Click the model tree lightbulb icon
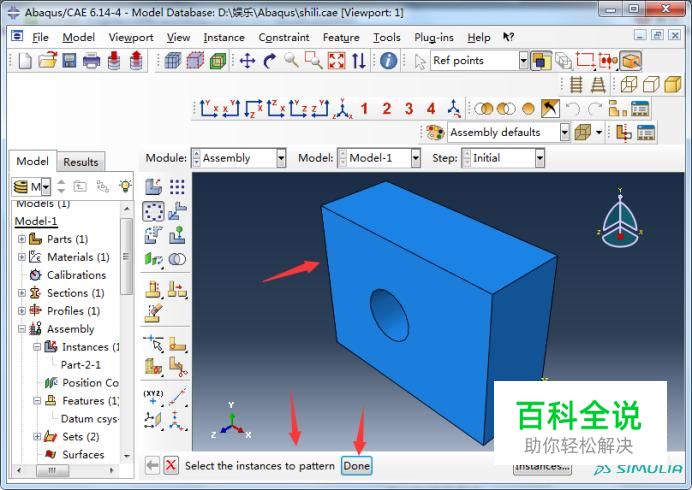This screenshot has width=692, height=490. click(x=125, y=186)
